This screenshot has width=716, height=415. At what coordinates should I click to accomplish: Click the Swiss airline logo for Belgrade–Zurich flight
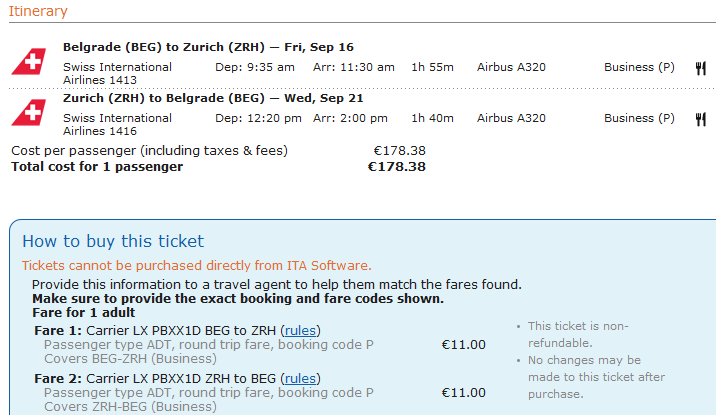click(29, 61)
